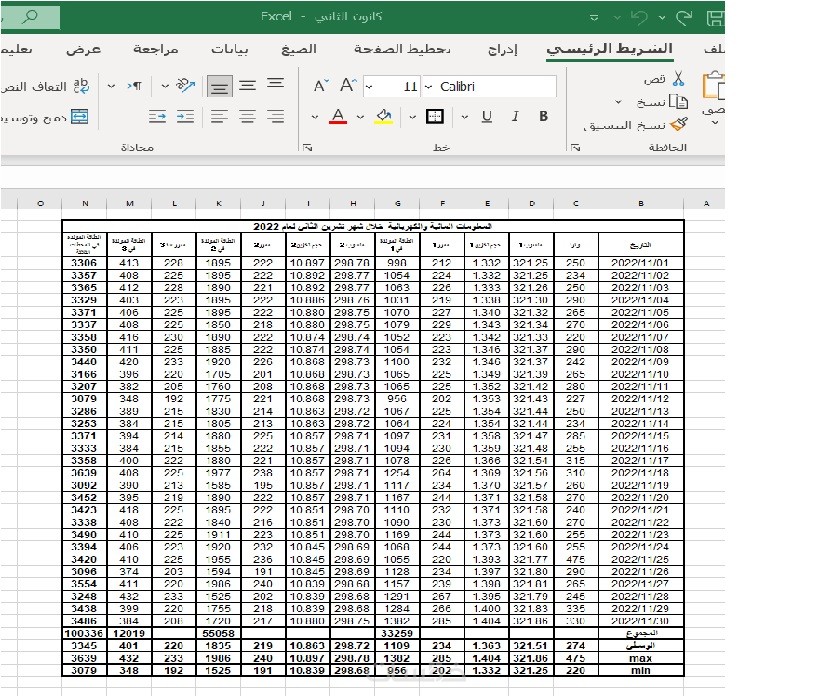Toggle Bold formatting

click(x=543, y=116)
